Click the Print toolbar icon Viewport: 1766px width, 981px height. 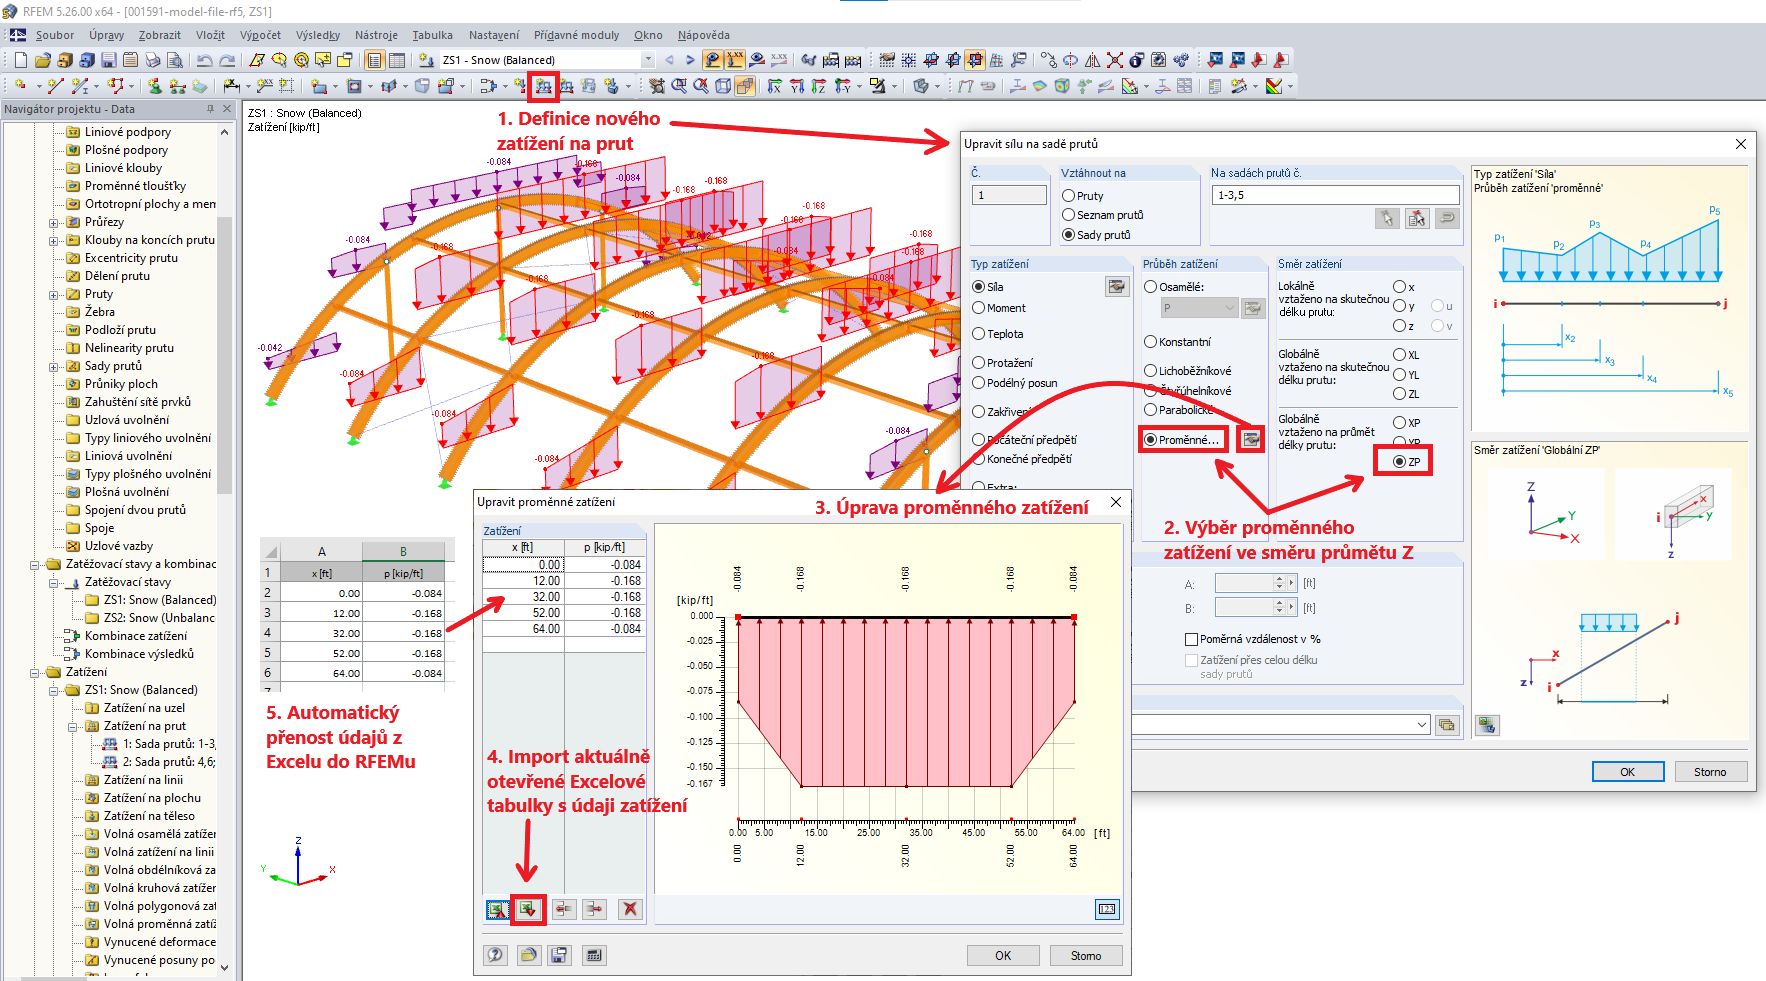[x=152, y=60]
